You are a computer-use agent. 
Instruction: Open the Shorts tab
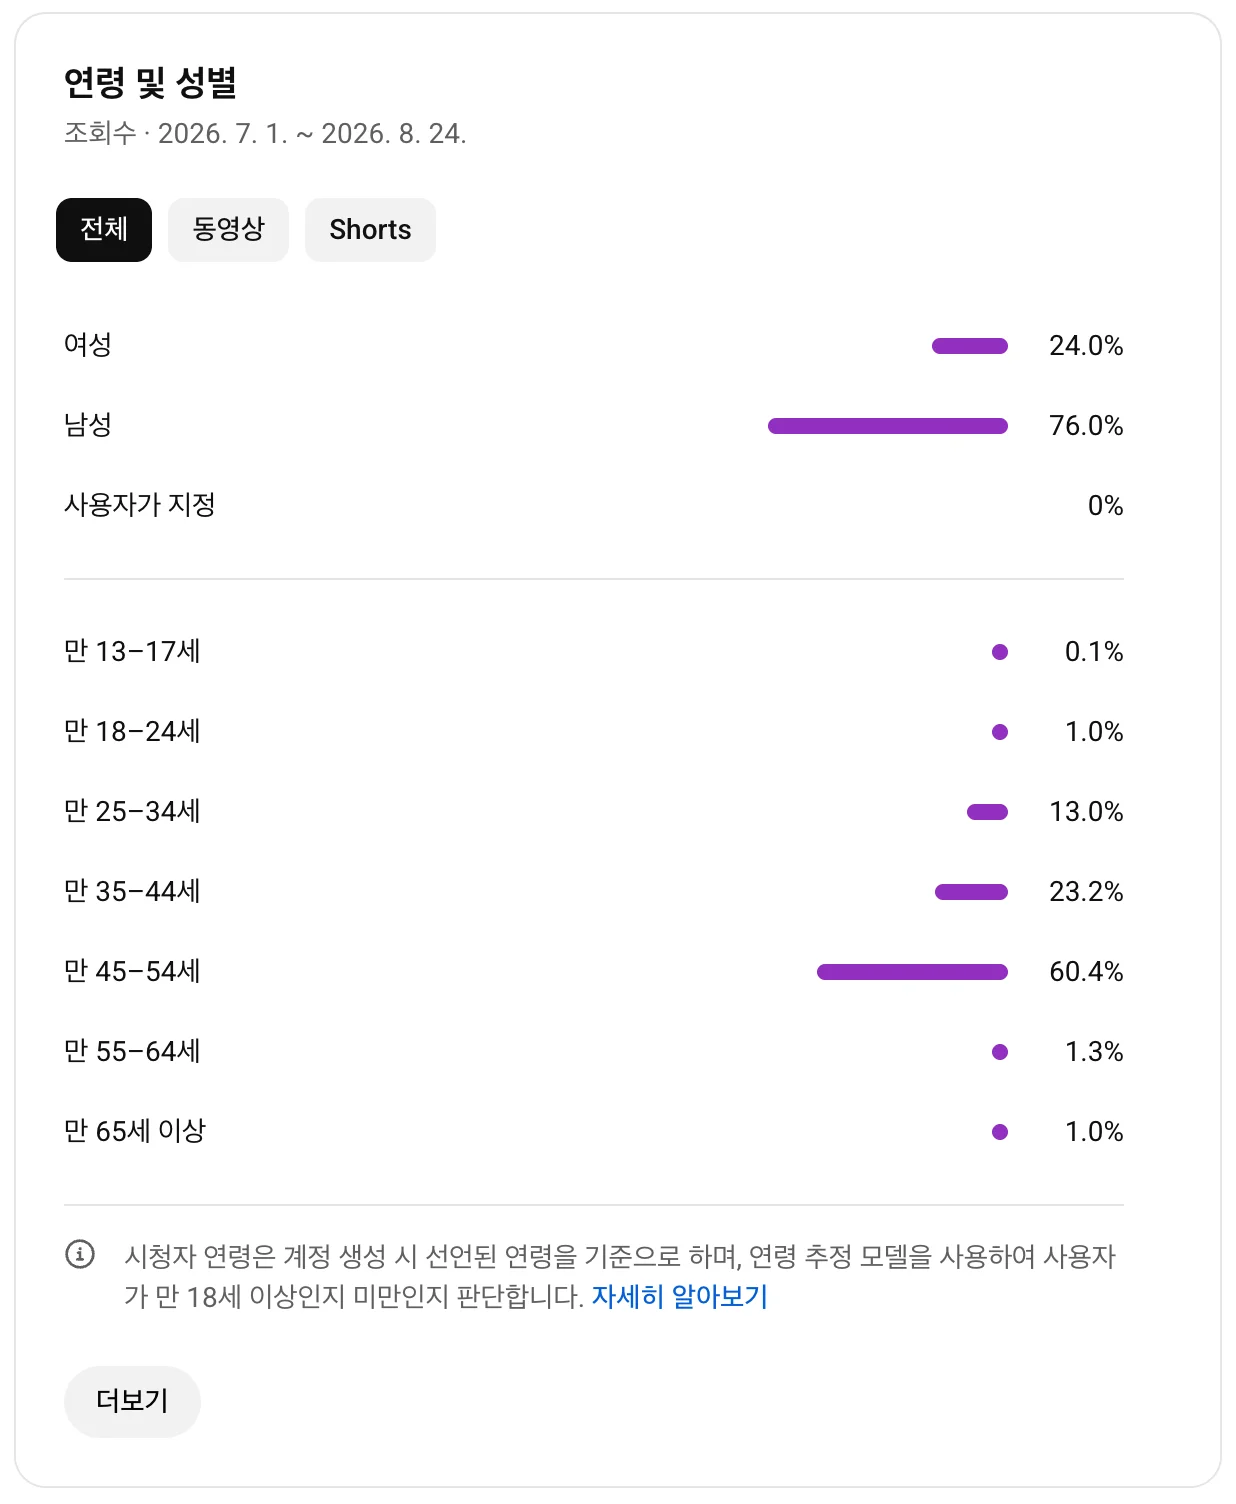pos(370,230)
